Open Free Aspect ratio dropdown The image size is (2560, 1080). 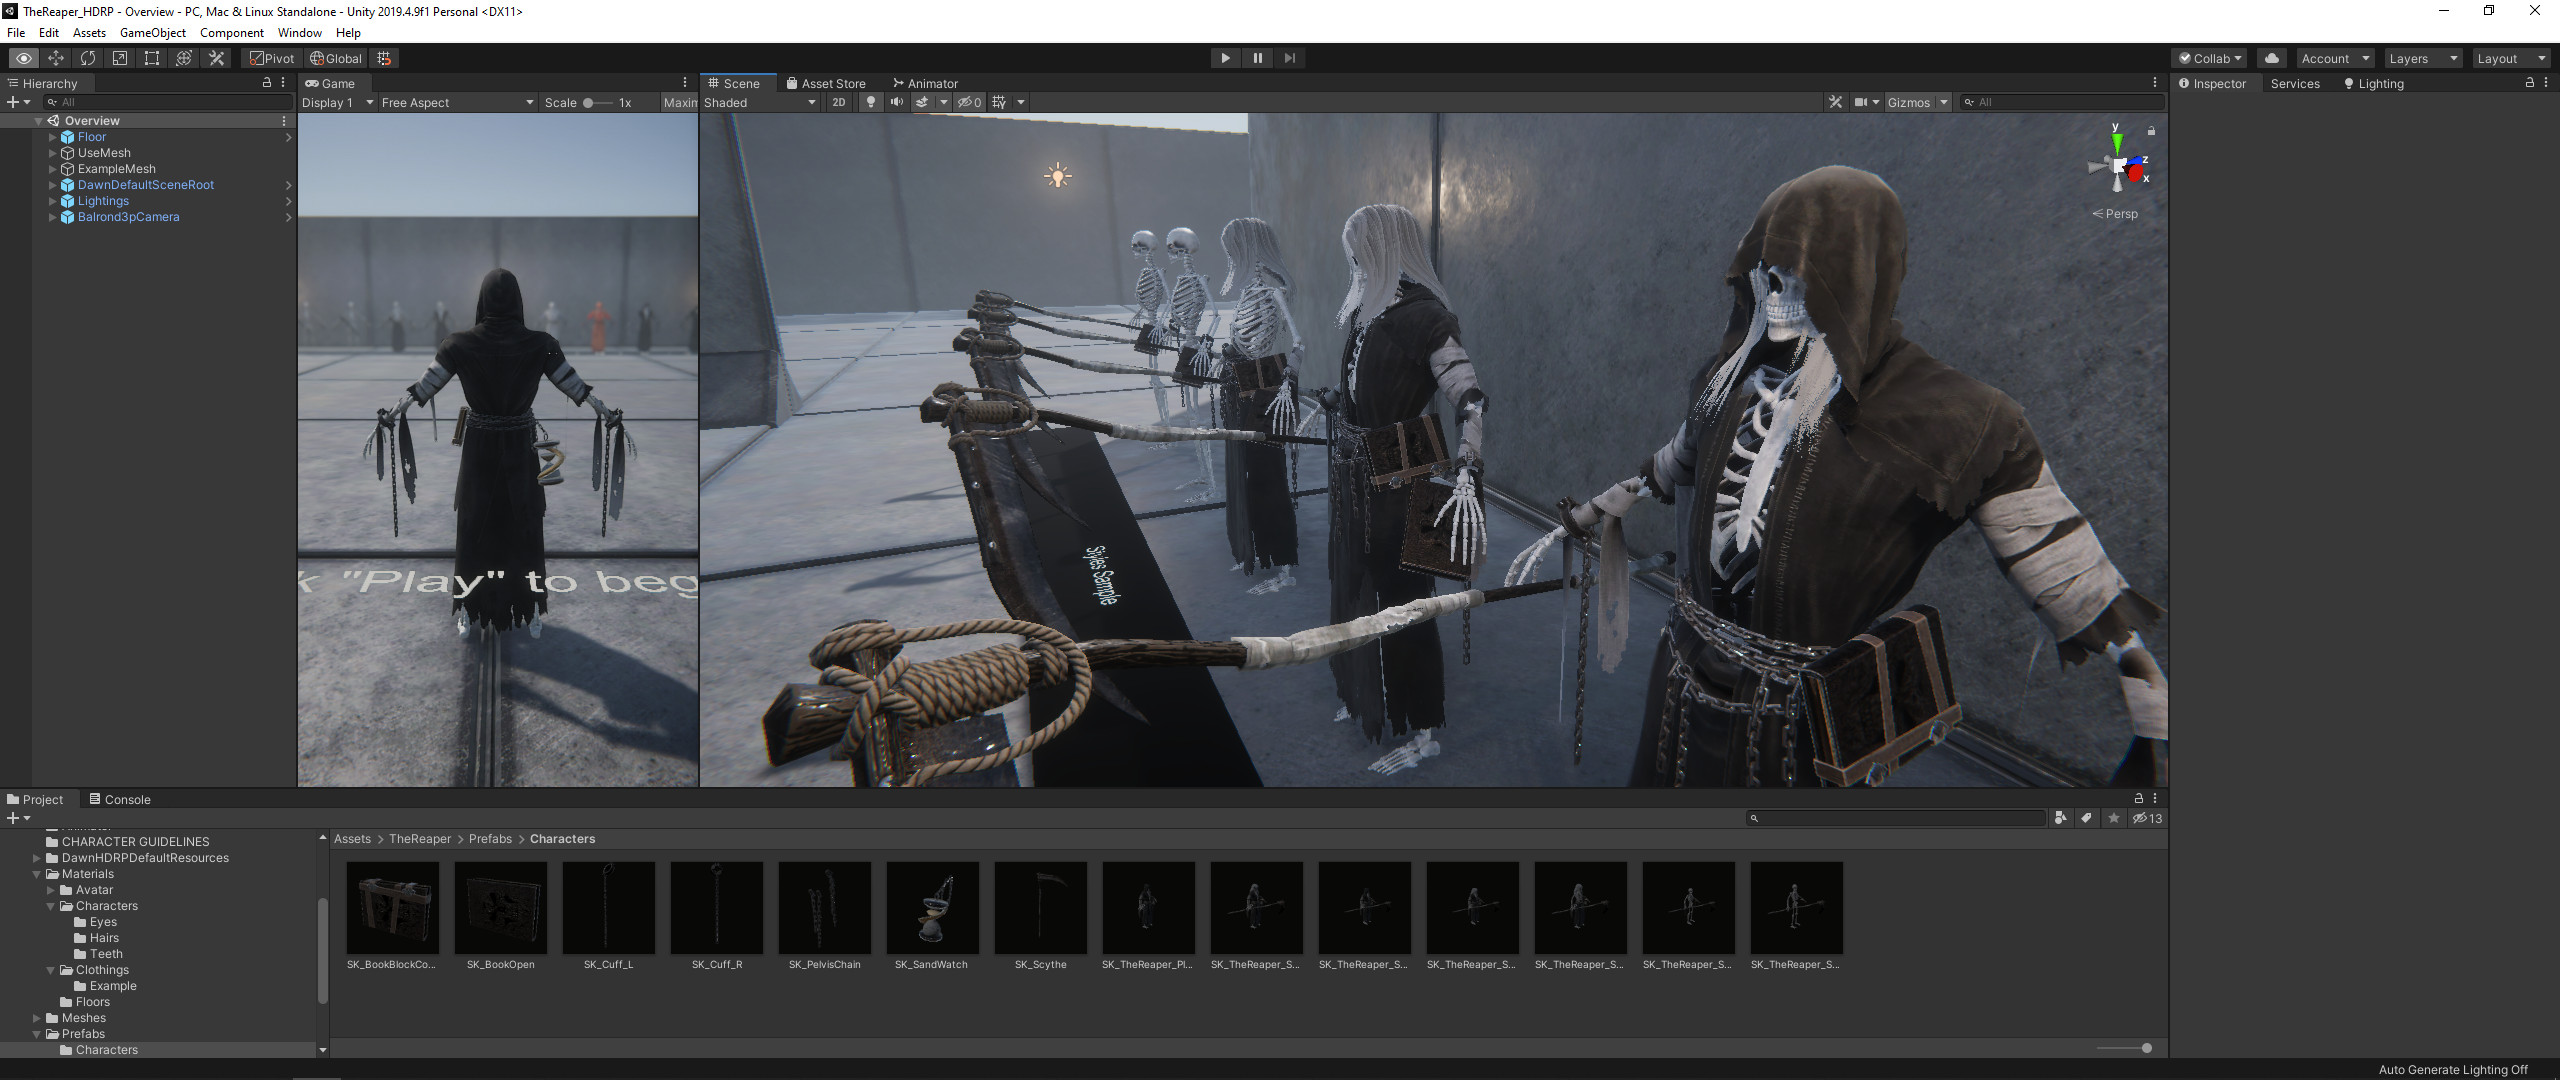point(457,102)
